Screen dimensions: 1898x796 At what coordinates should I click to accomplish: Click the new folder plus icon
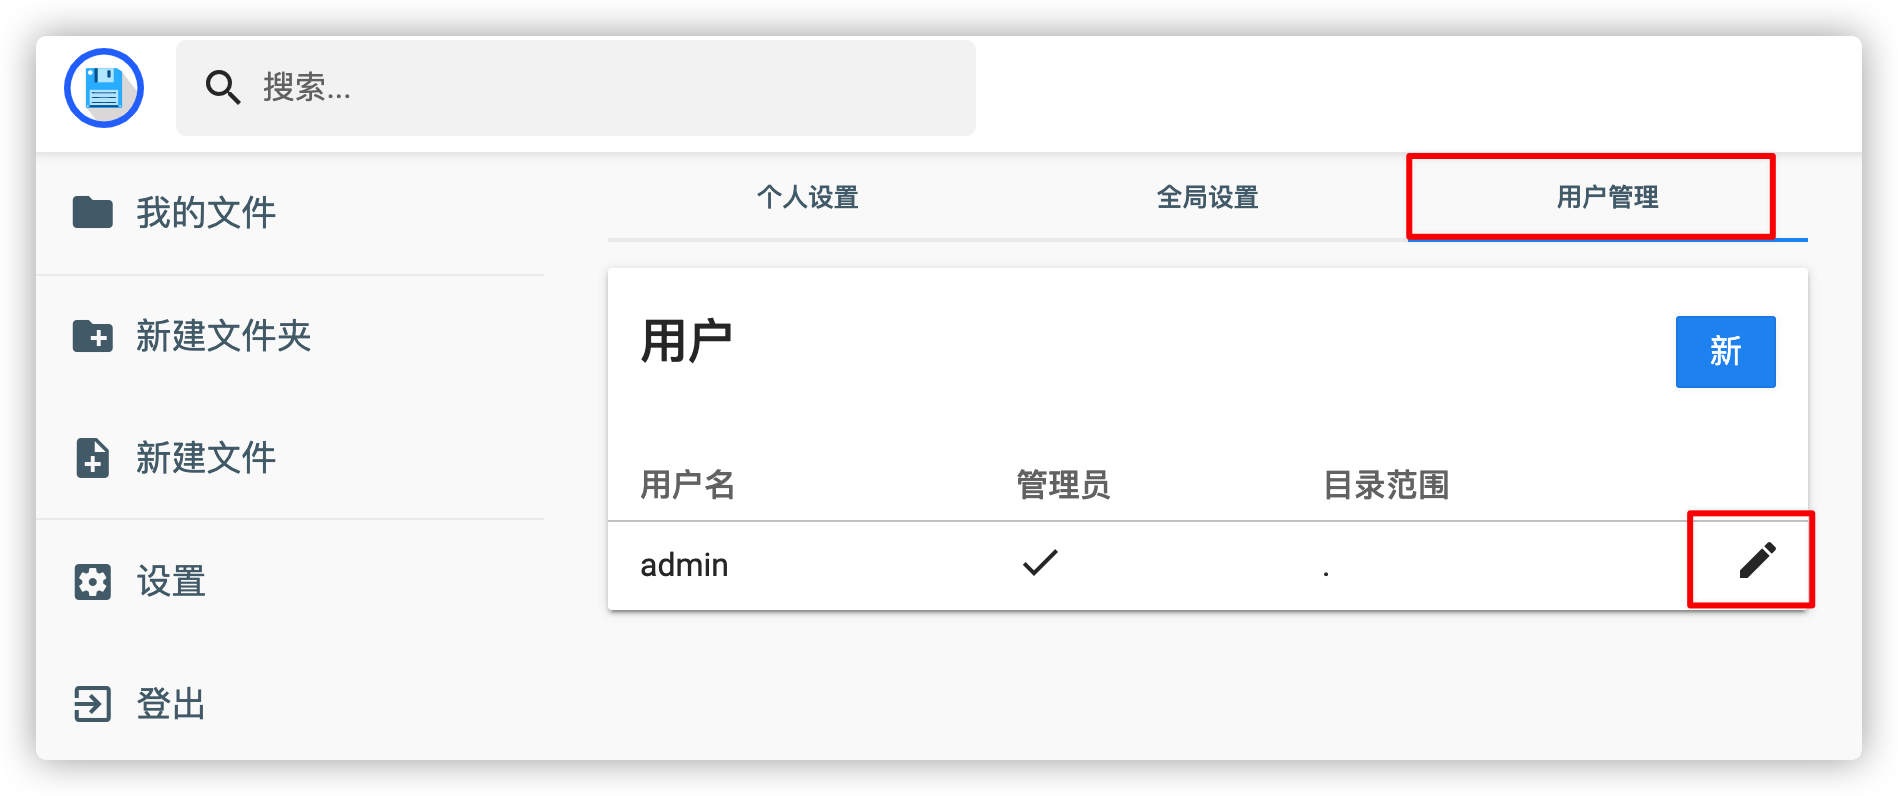pyautogui.click(x=93, y=336)
